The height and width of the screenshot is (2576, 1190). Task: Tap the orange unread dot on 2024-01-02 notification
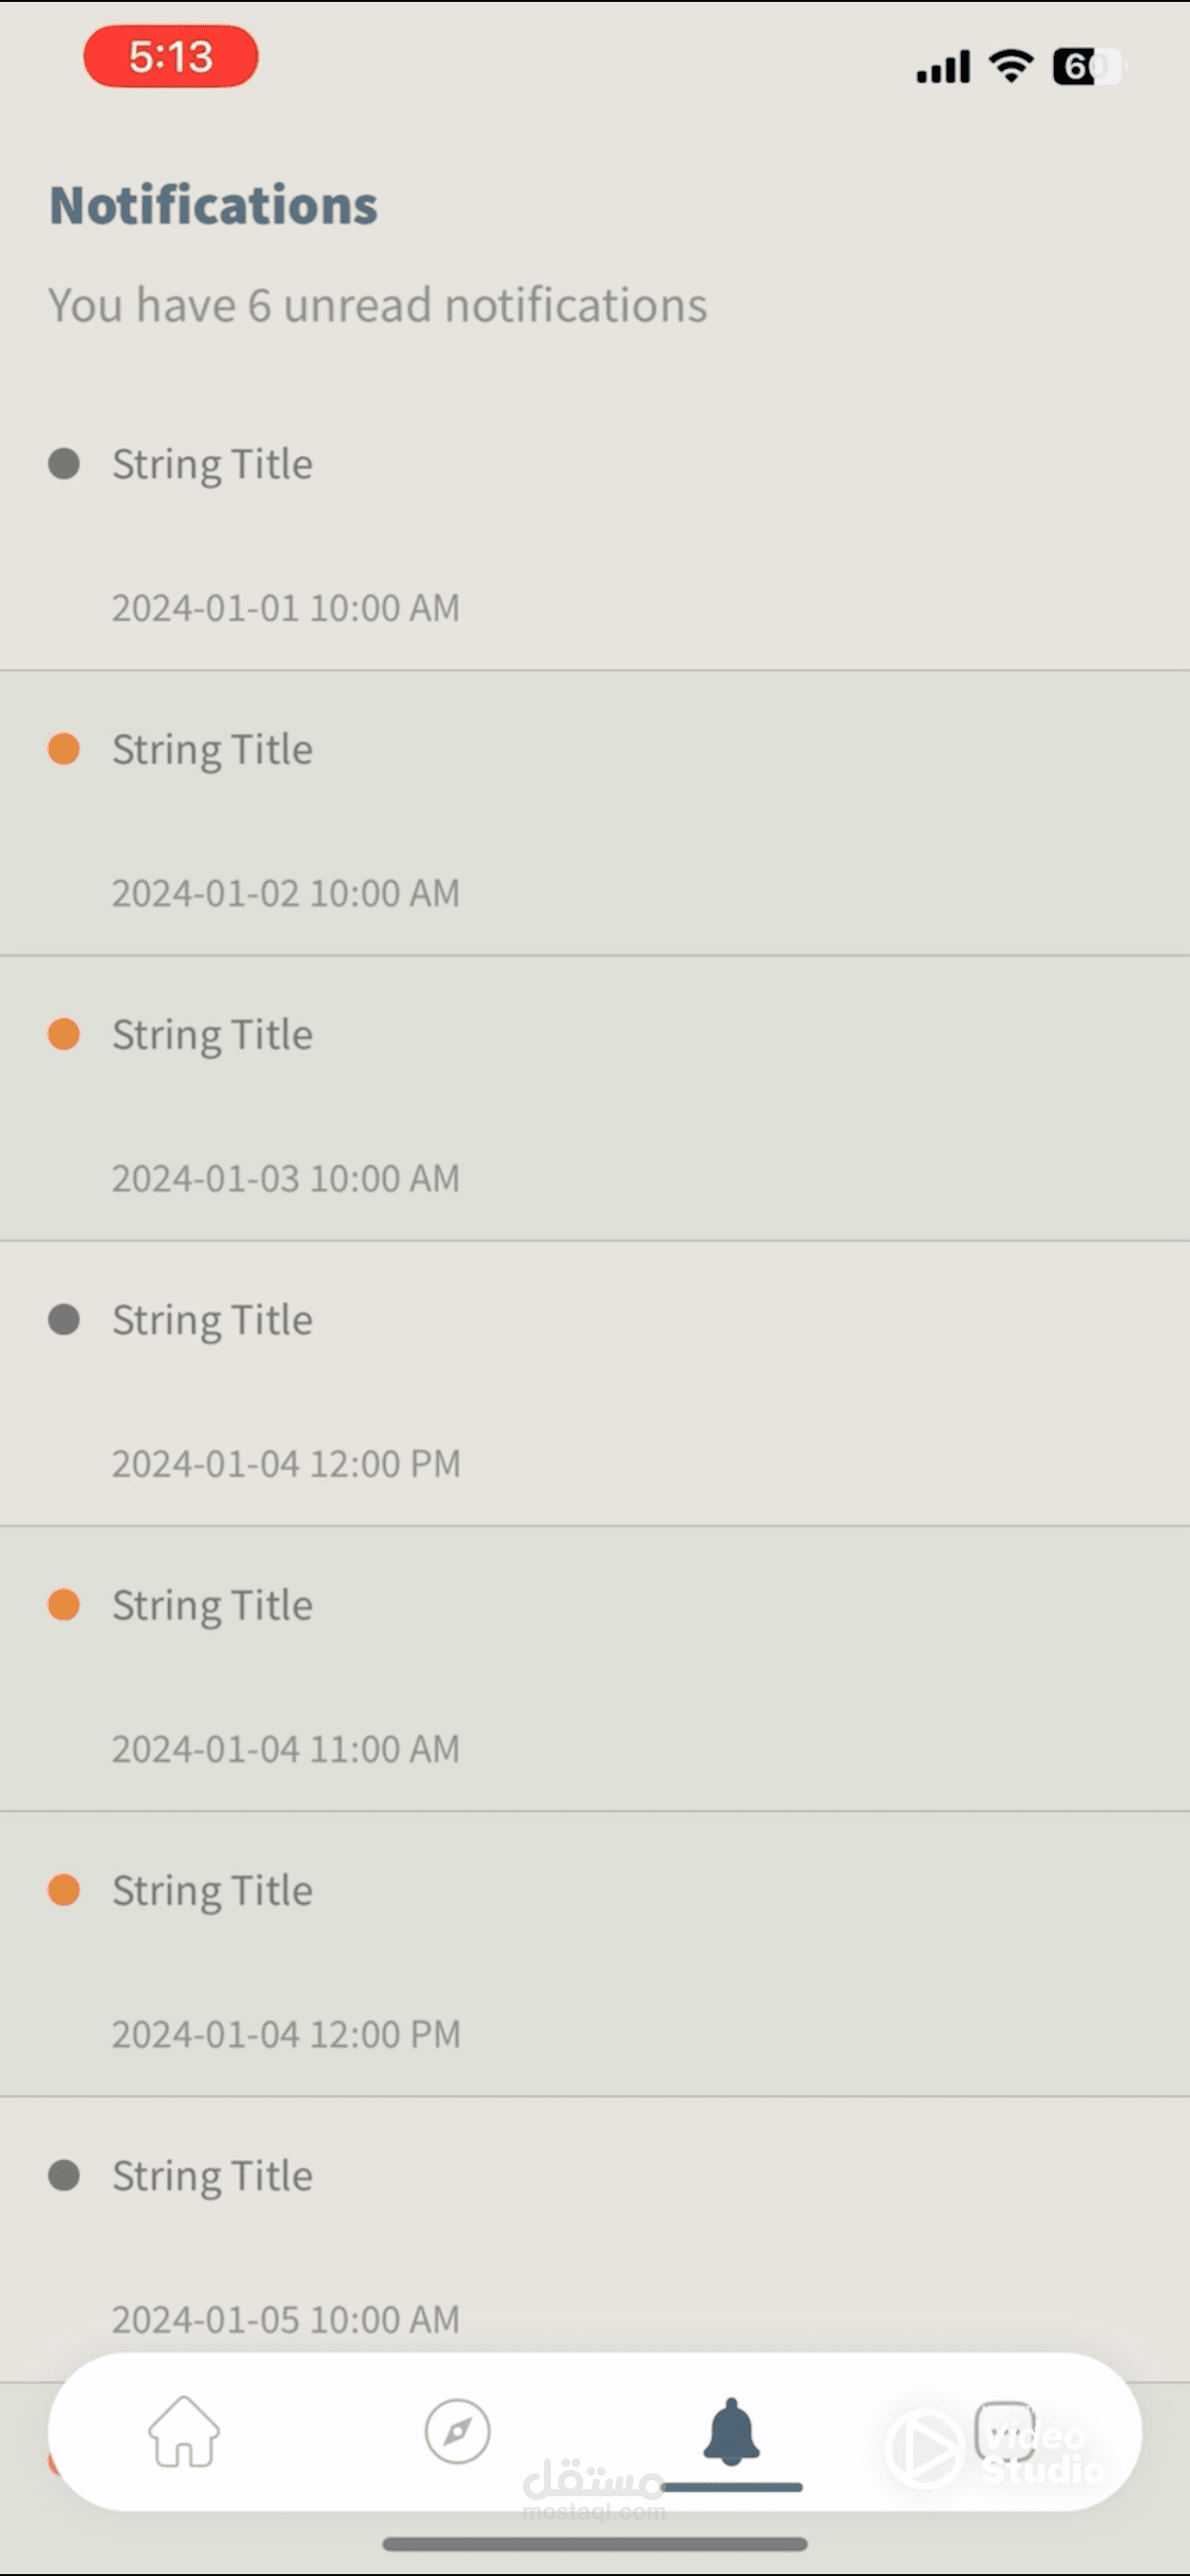click(64, 749)
